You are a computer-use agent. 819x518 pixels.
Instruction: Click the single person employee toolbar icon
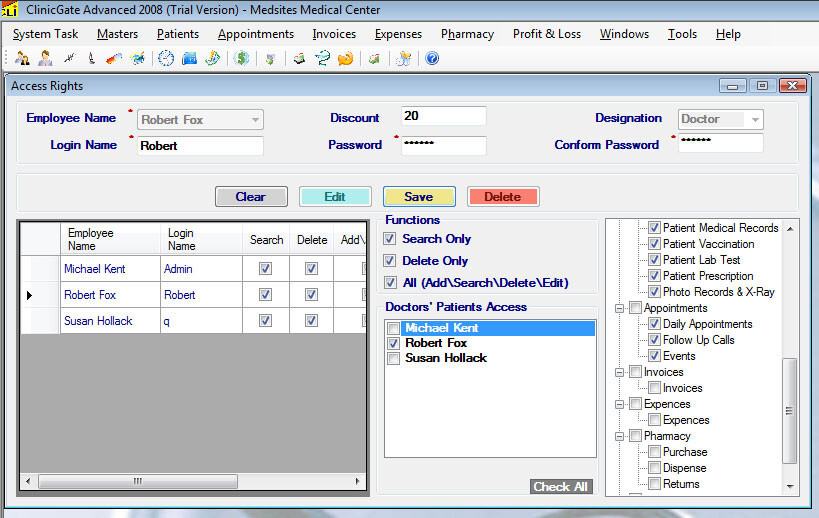point(45,58)
